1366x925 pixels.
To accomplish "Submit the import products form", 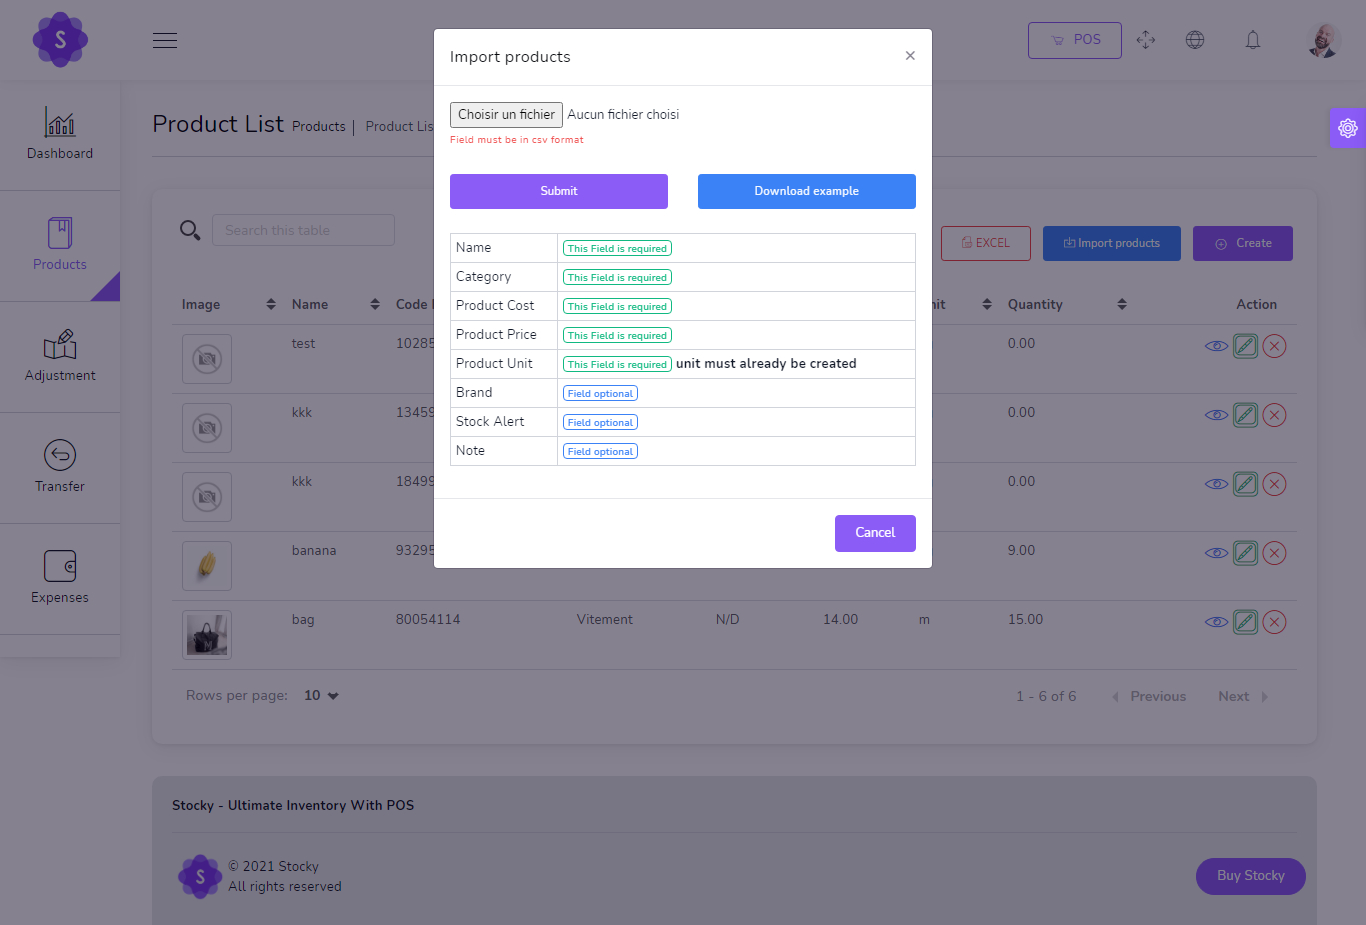I will pos(558,191).
